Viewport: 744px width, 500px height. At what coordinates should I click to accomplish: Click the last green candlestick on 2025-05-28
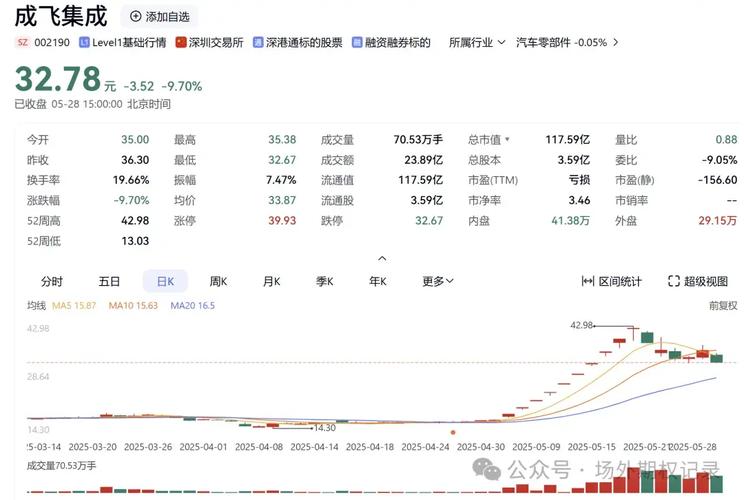click(x=716, y=358)
